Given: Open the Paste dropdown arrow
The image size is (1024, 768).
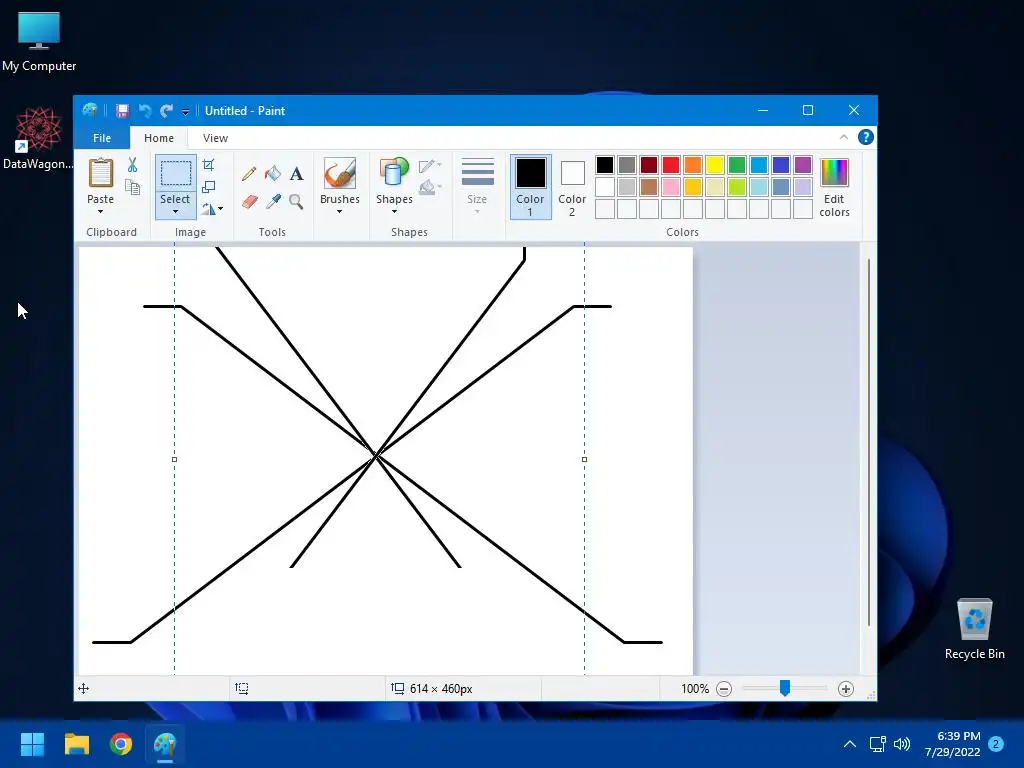Looking at the screenshot, I should coord(101,212).
